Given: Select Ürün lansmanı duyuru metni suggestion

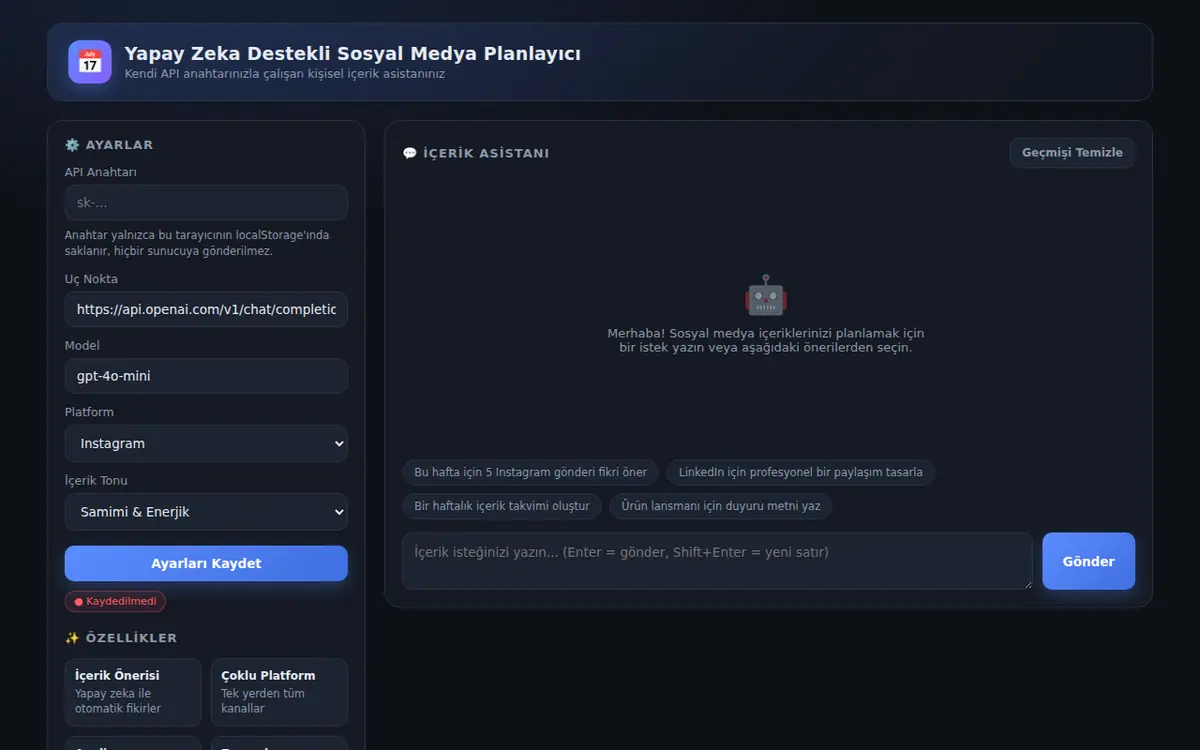Looking at the screenshot, I should pyautogui.click(x=721, y=506).
